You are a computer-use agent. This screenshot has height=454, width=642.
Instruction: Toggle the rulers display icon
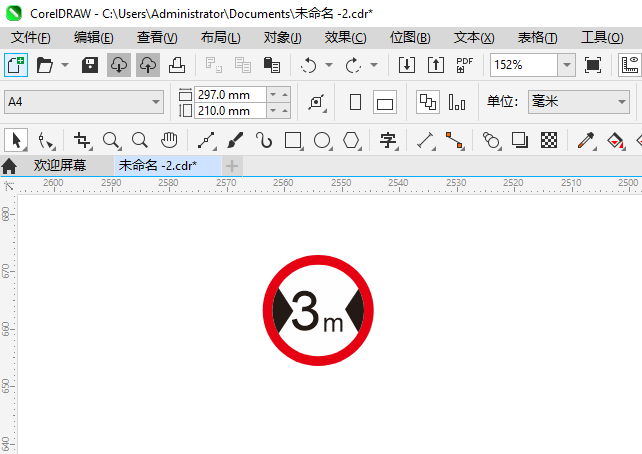coord(630,65)
